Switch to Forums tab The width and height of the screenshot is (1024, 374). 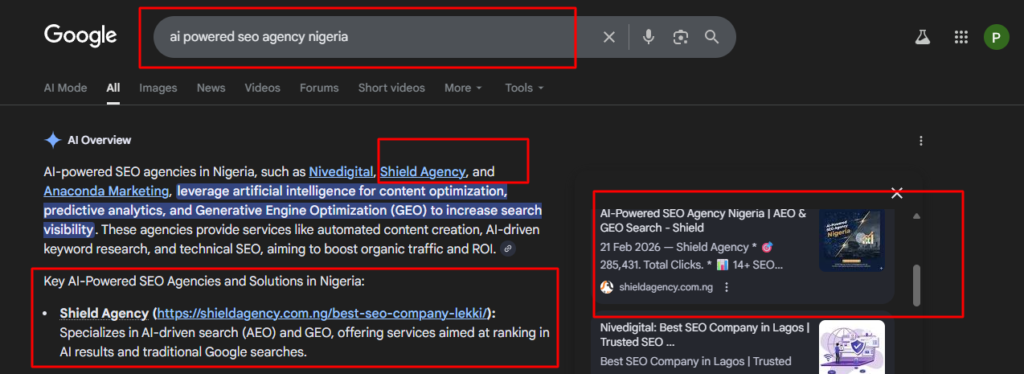coord(319,87)
